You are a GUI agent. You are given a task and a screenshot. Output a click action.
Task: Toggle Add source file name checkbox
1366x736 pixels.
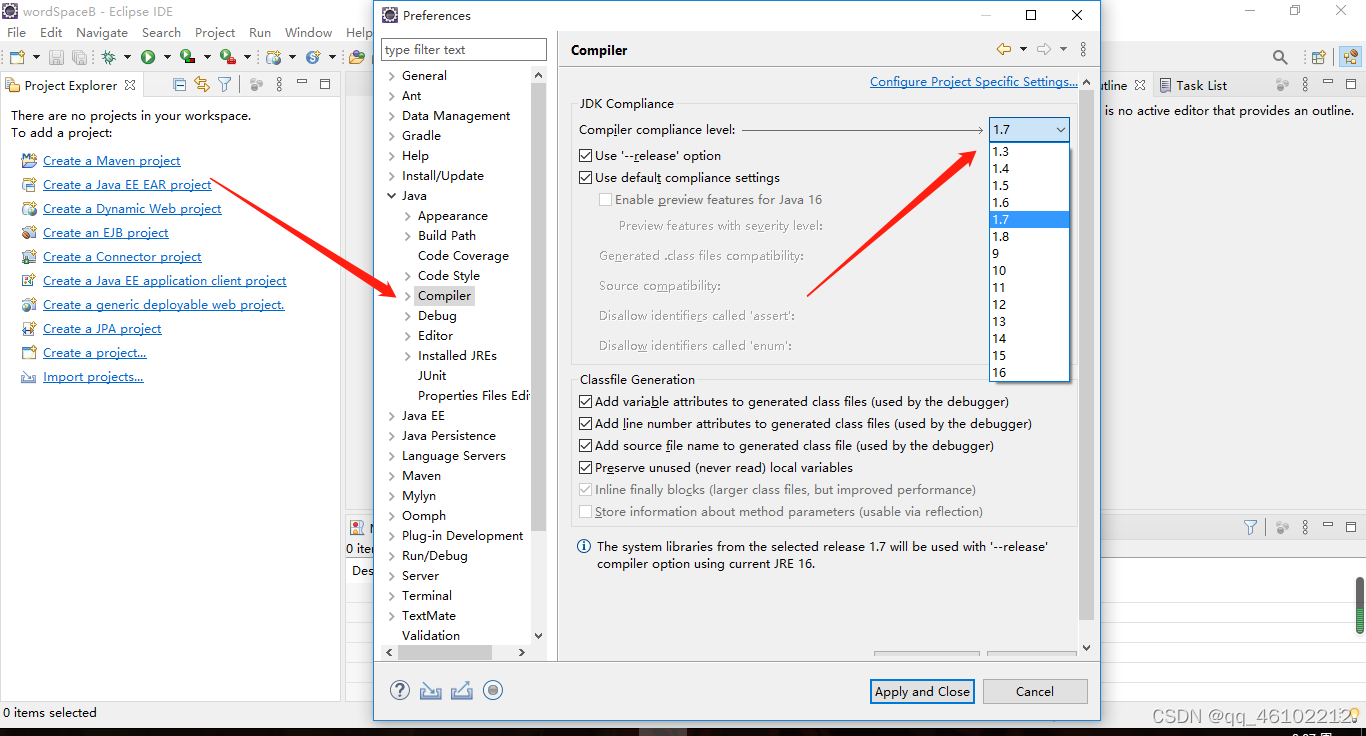[x=586, y=446]
